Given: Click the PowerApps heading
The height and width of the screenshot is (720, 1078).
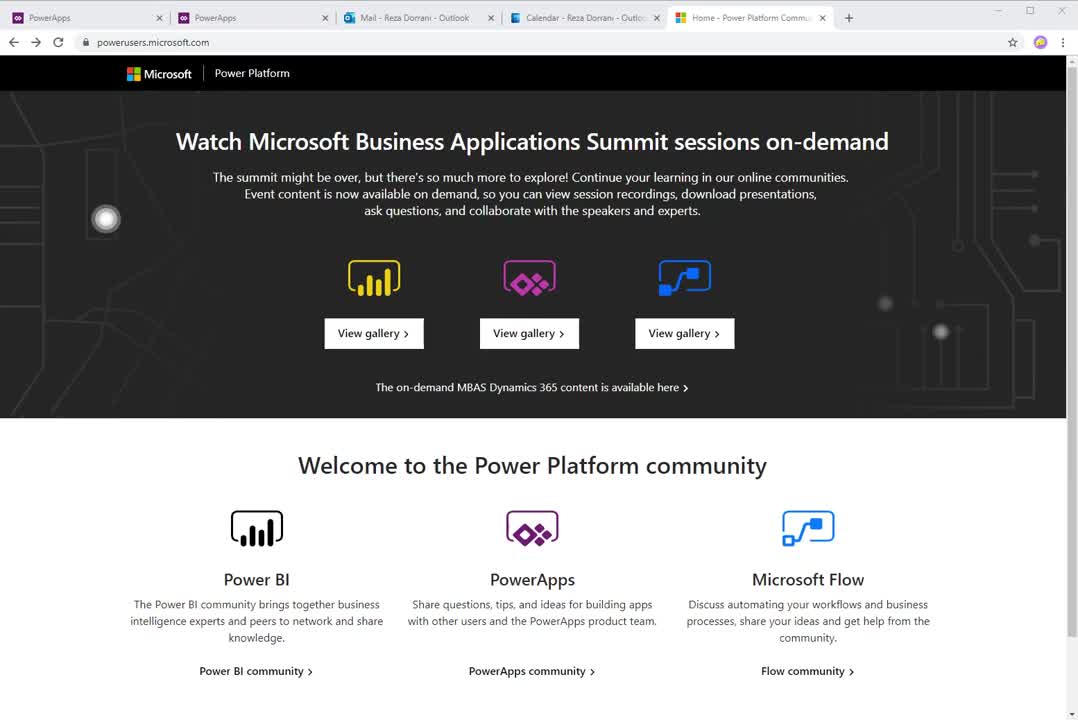Looking at the screenshot, I should coord(532,580).
